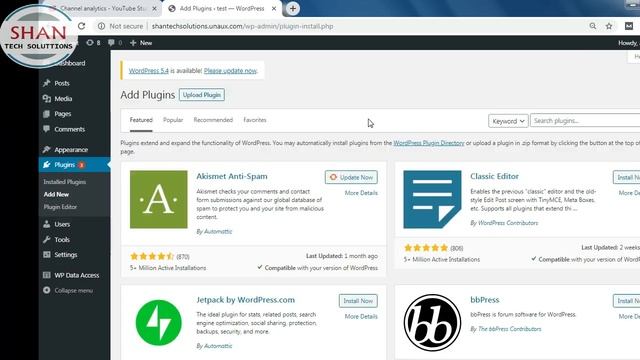Open Appearance paintbrush icon
This screenshot has width=640, height=360.
[x=47, y=149]
